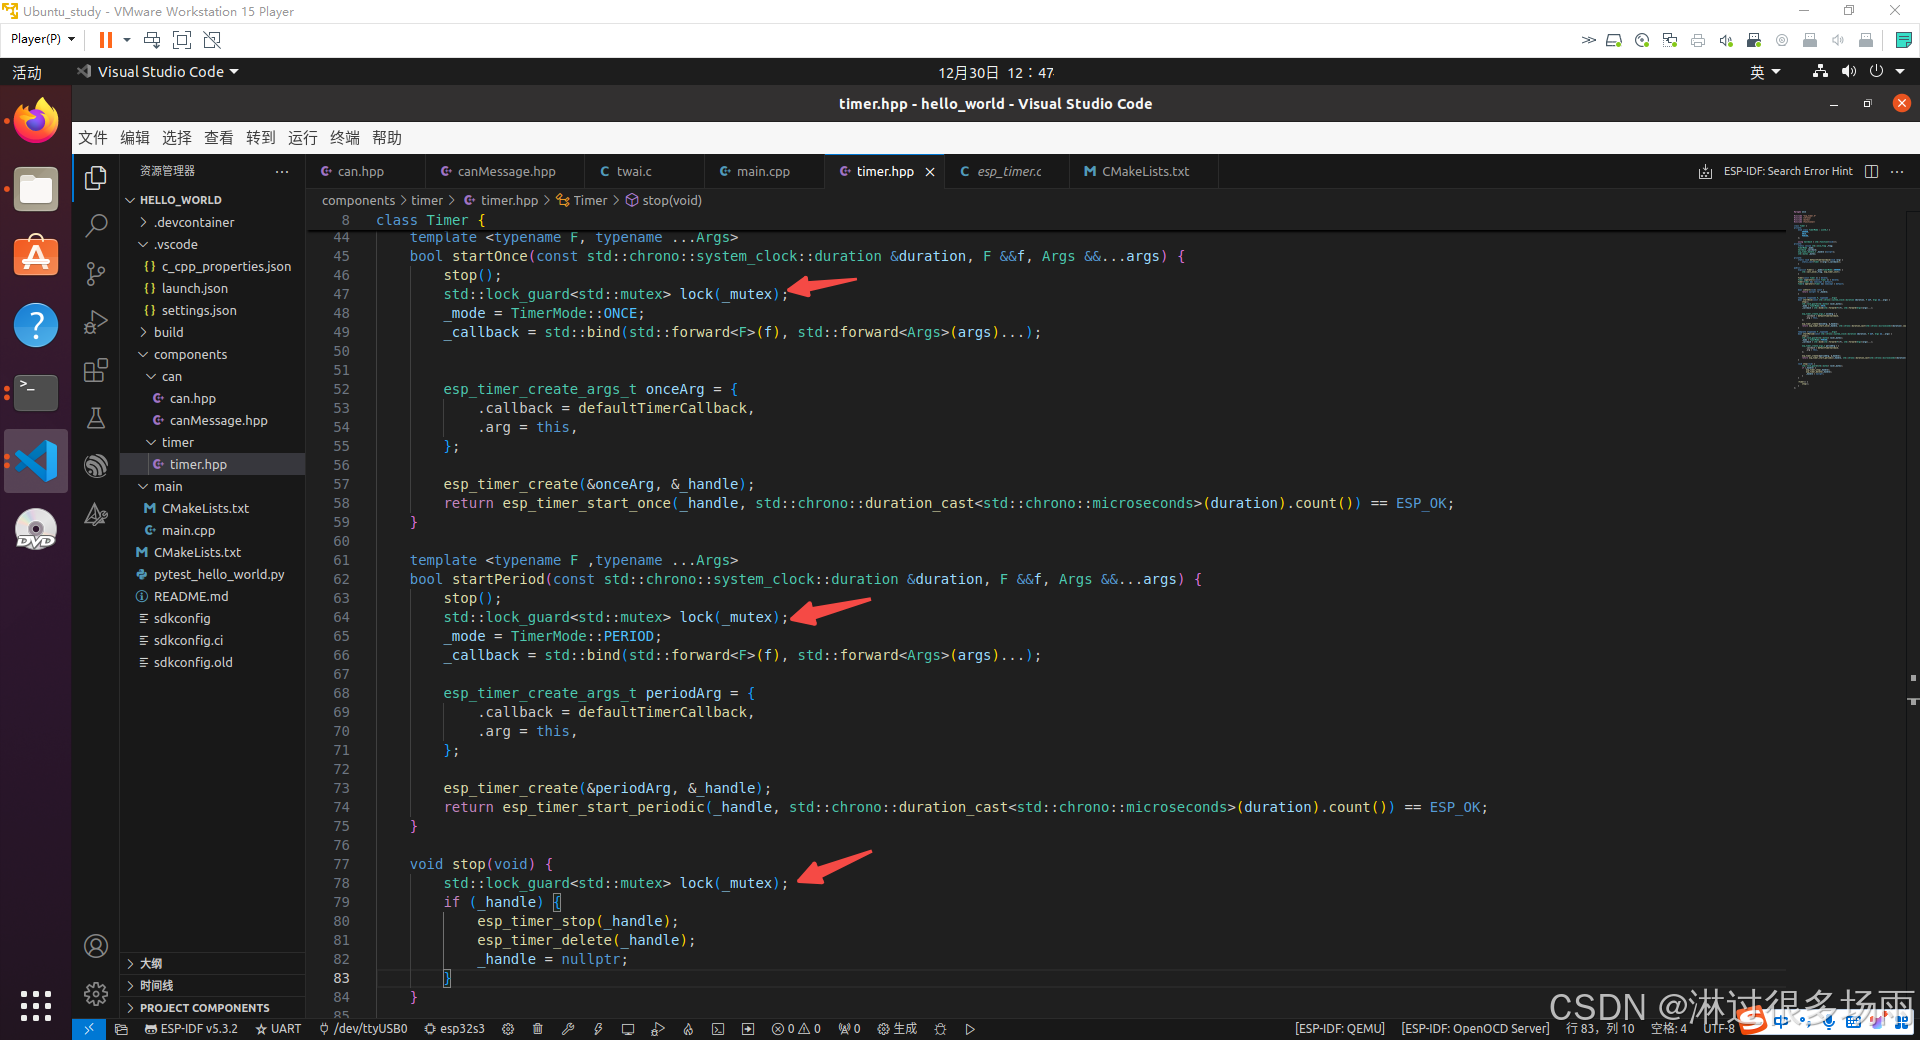Open the Player(P) dropdown menu
Viewport: 1920px width, 1040px height.
coord(42,39)
